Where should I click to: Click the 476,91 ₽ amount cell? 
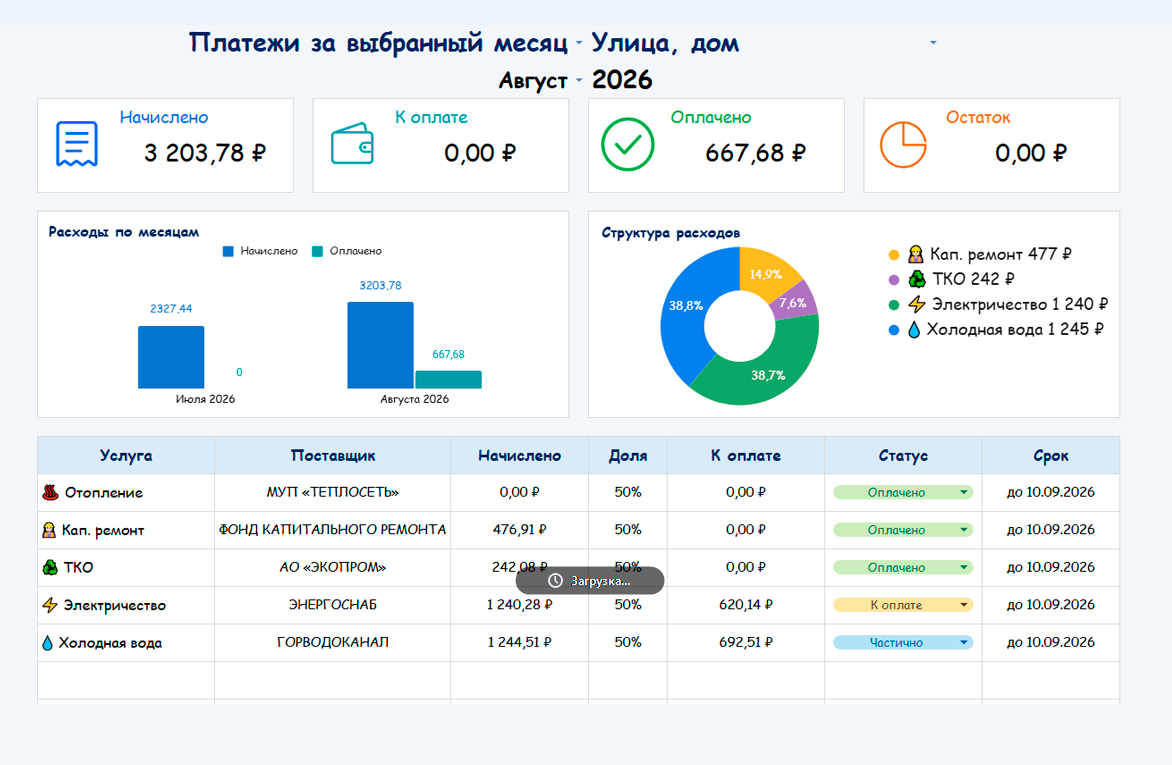pyautogui.click(x=519, y=529)
